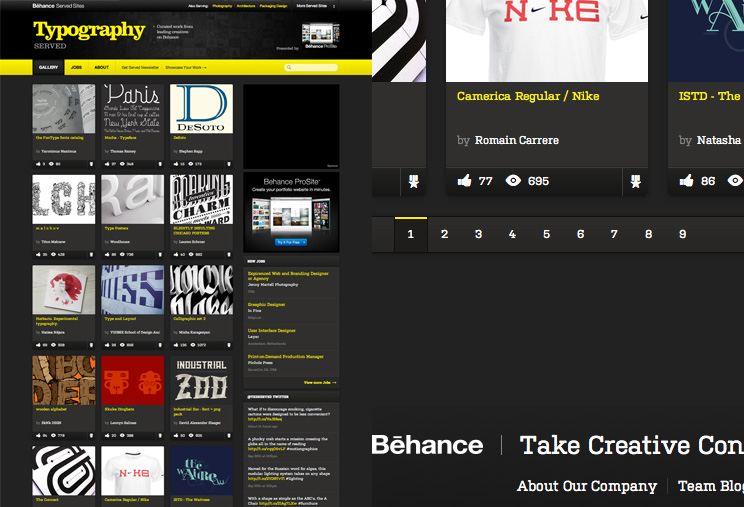Viewport: 744px width, 507px height.
Task: Open The Waitress dark blue thumbnail
Action: (201, 470)
